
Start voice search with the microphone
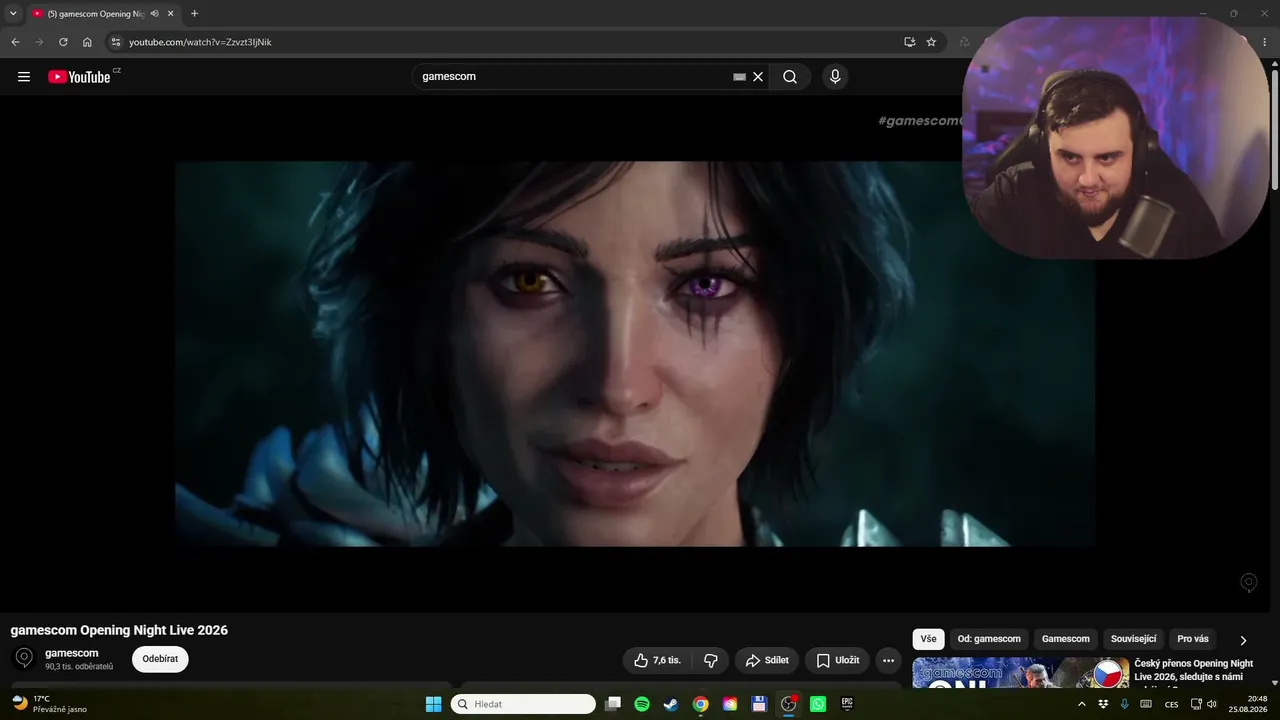click(x=835, y=77)
